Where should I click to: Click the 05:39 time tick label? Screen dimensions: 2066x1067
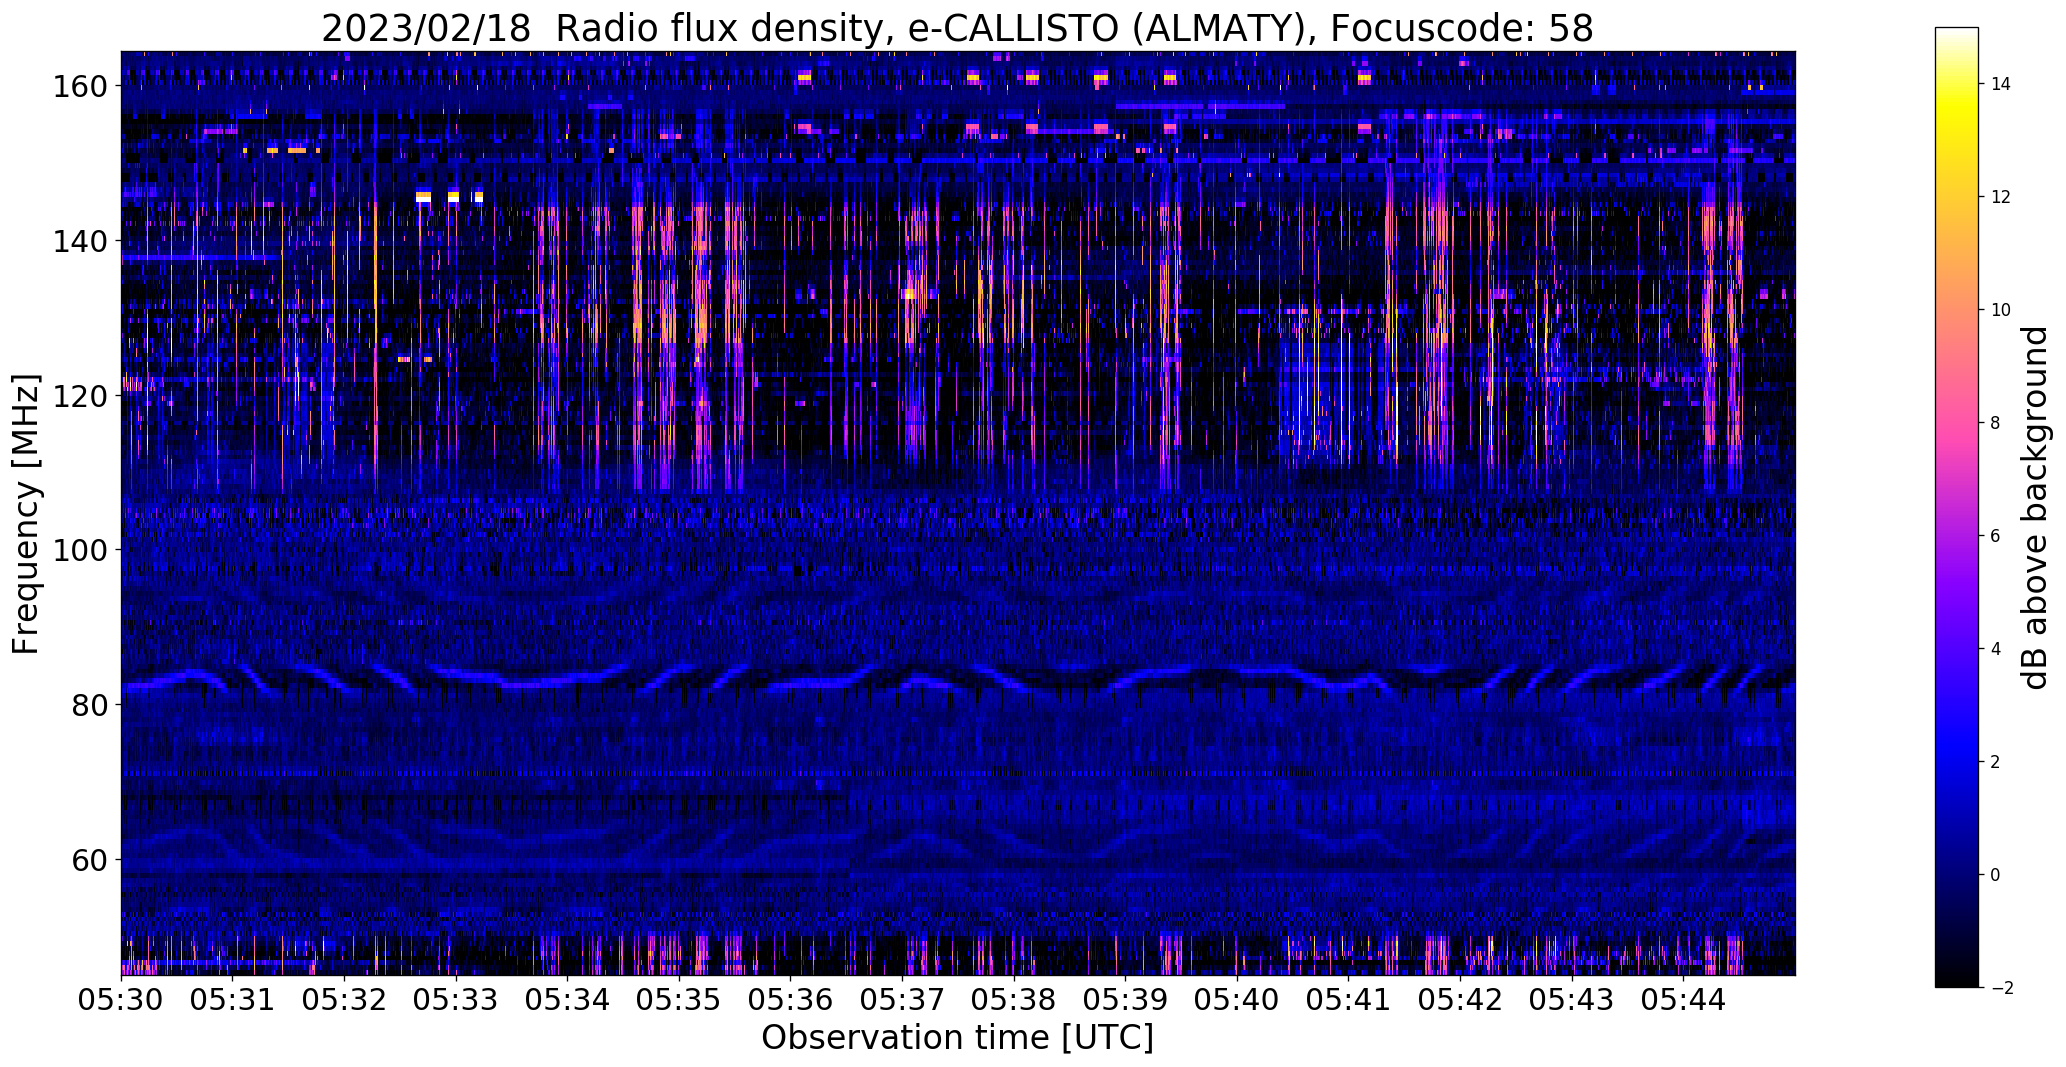coord(1125,1000)
